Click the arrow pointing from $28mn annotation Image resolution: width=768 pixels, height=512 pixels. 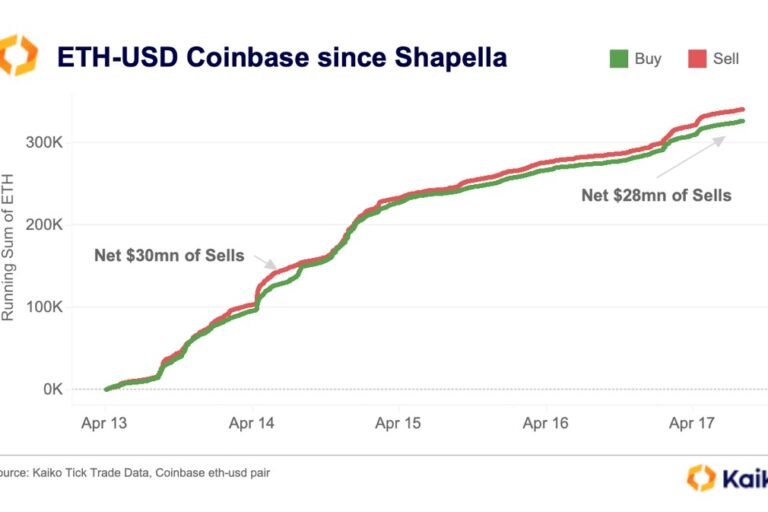[691, 156]
